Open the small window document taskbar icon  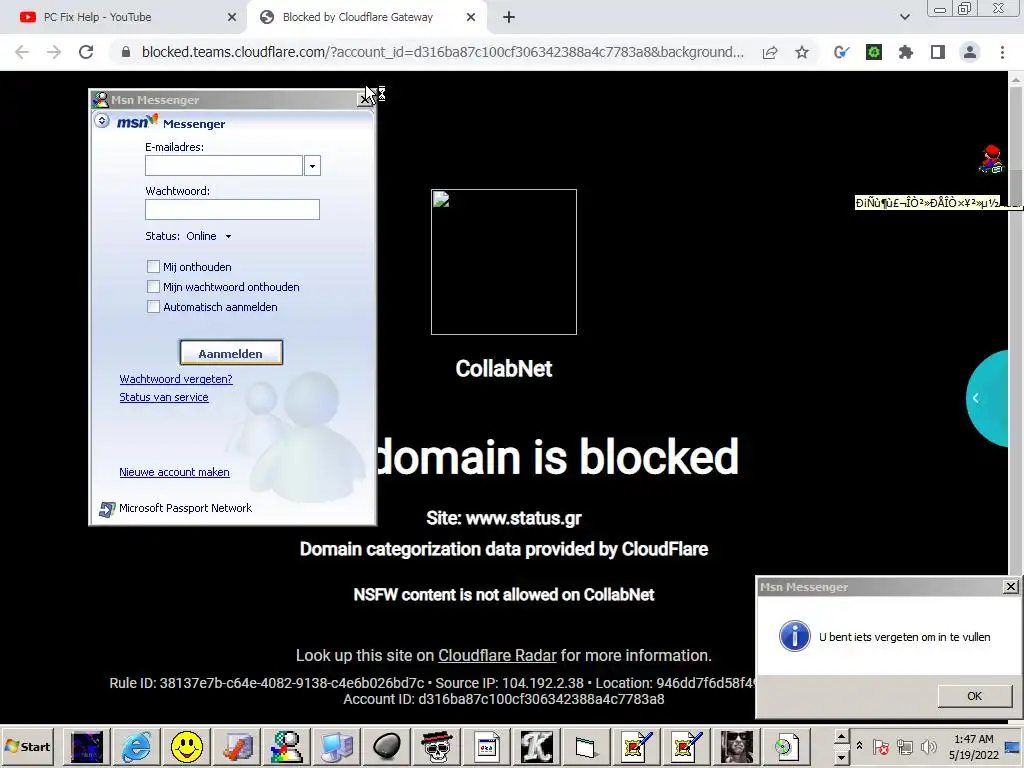tap(487, 746)
